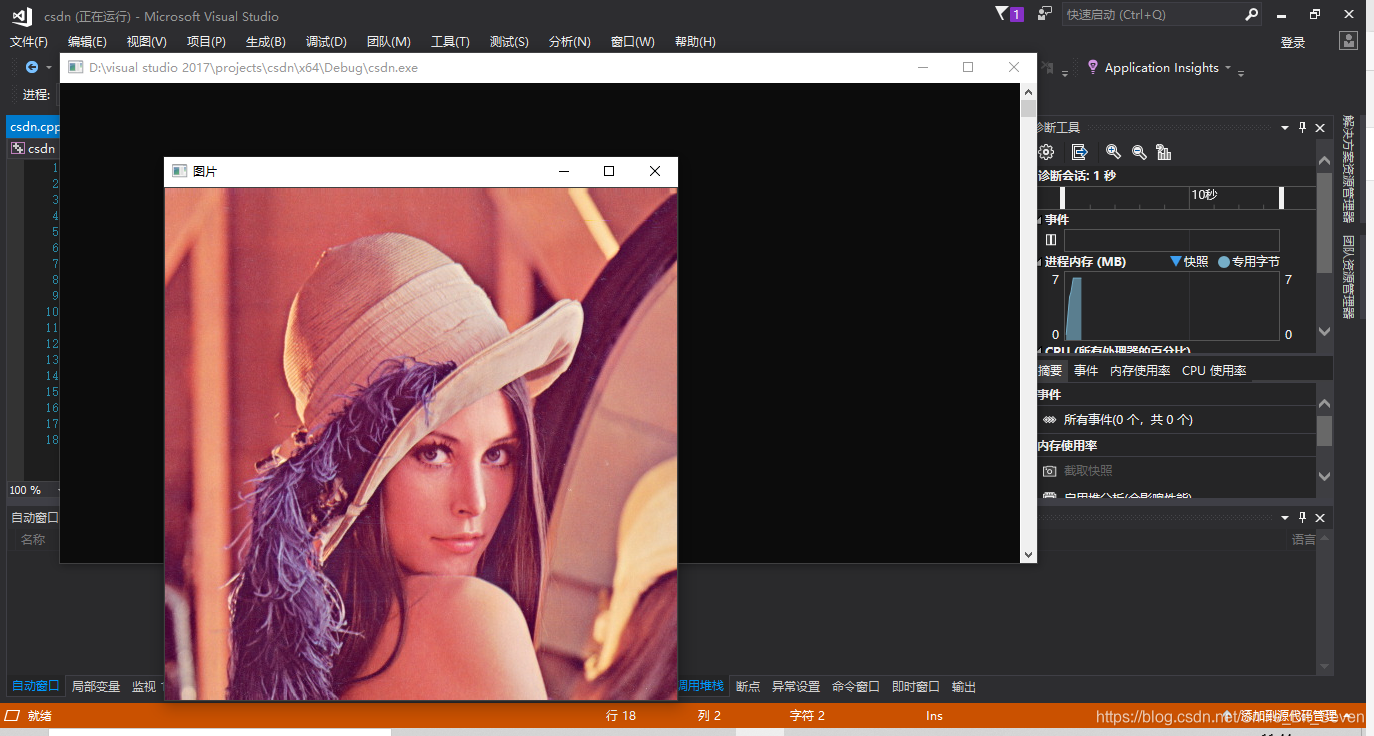Click the Visual Studio logo icon
Screen dimensions: 1374x736
[x=21, y=16]
